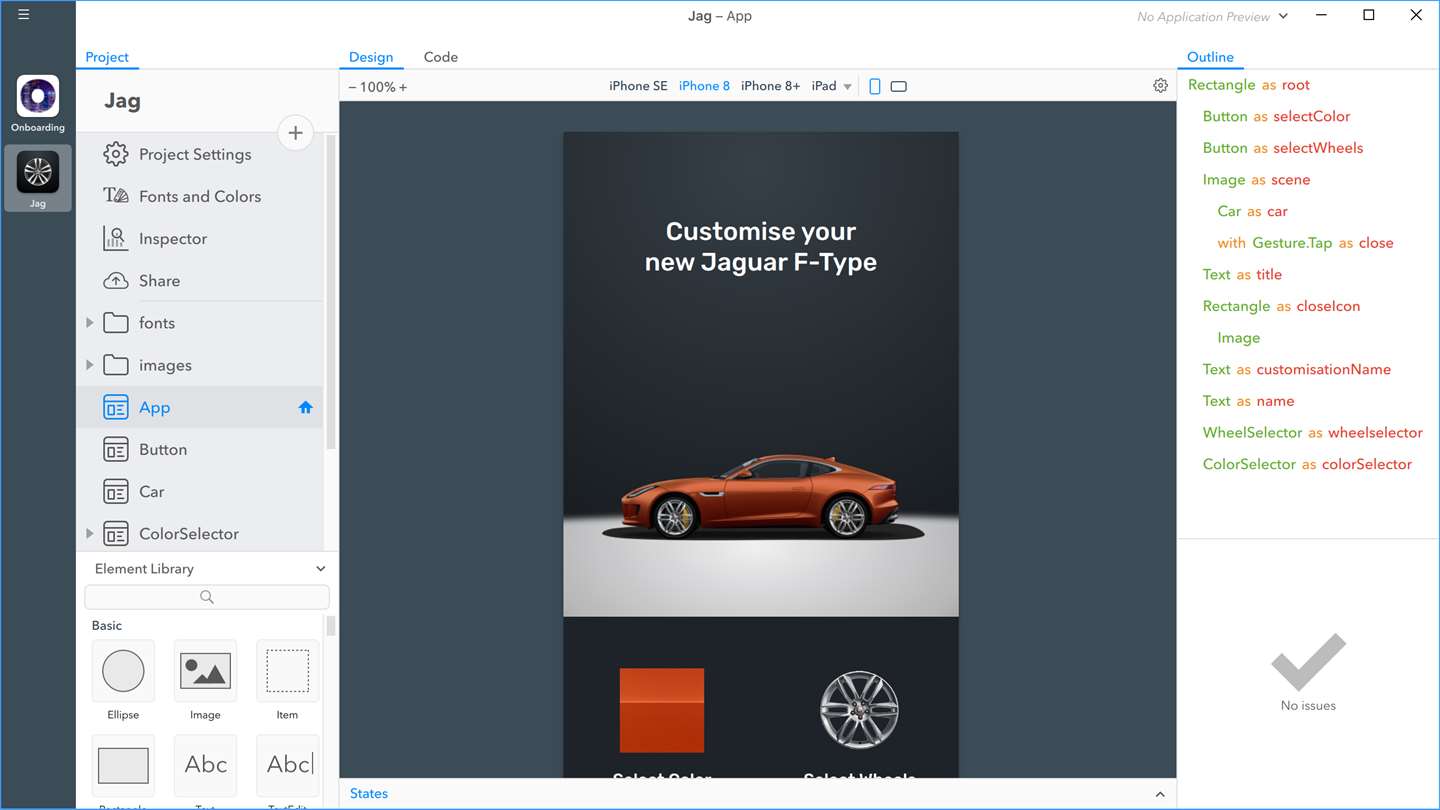Viewport: 1440px width, 810px height.
Task: Open the States panel label
Action: (x=369, y=793)
